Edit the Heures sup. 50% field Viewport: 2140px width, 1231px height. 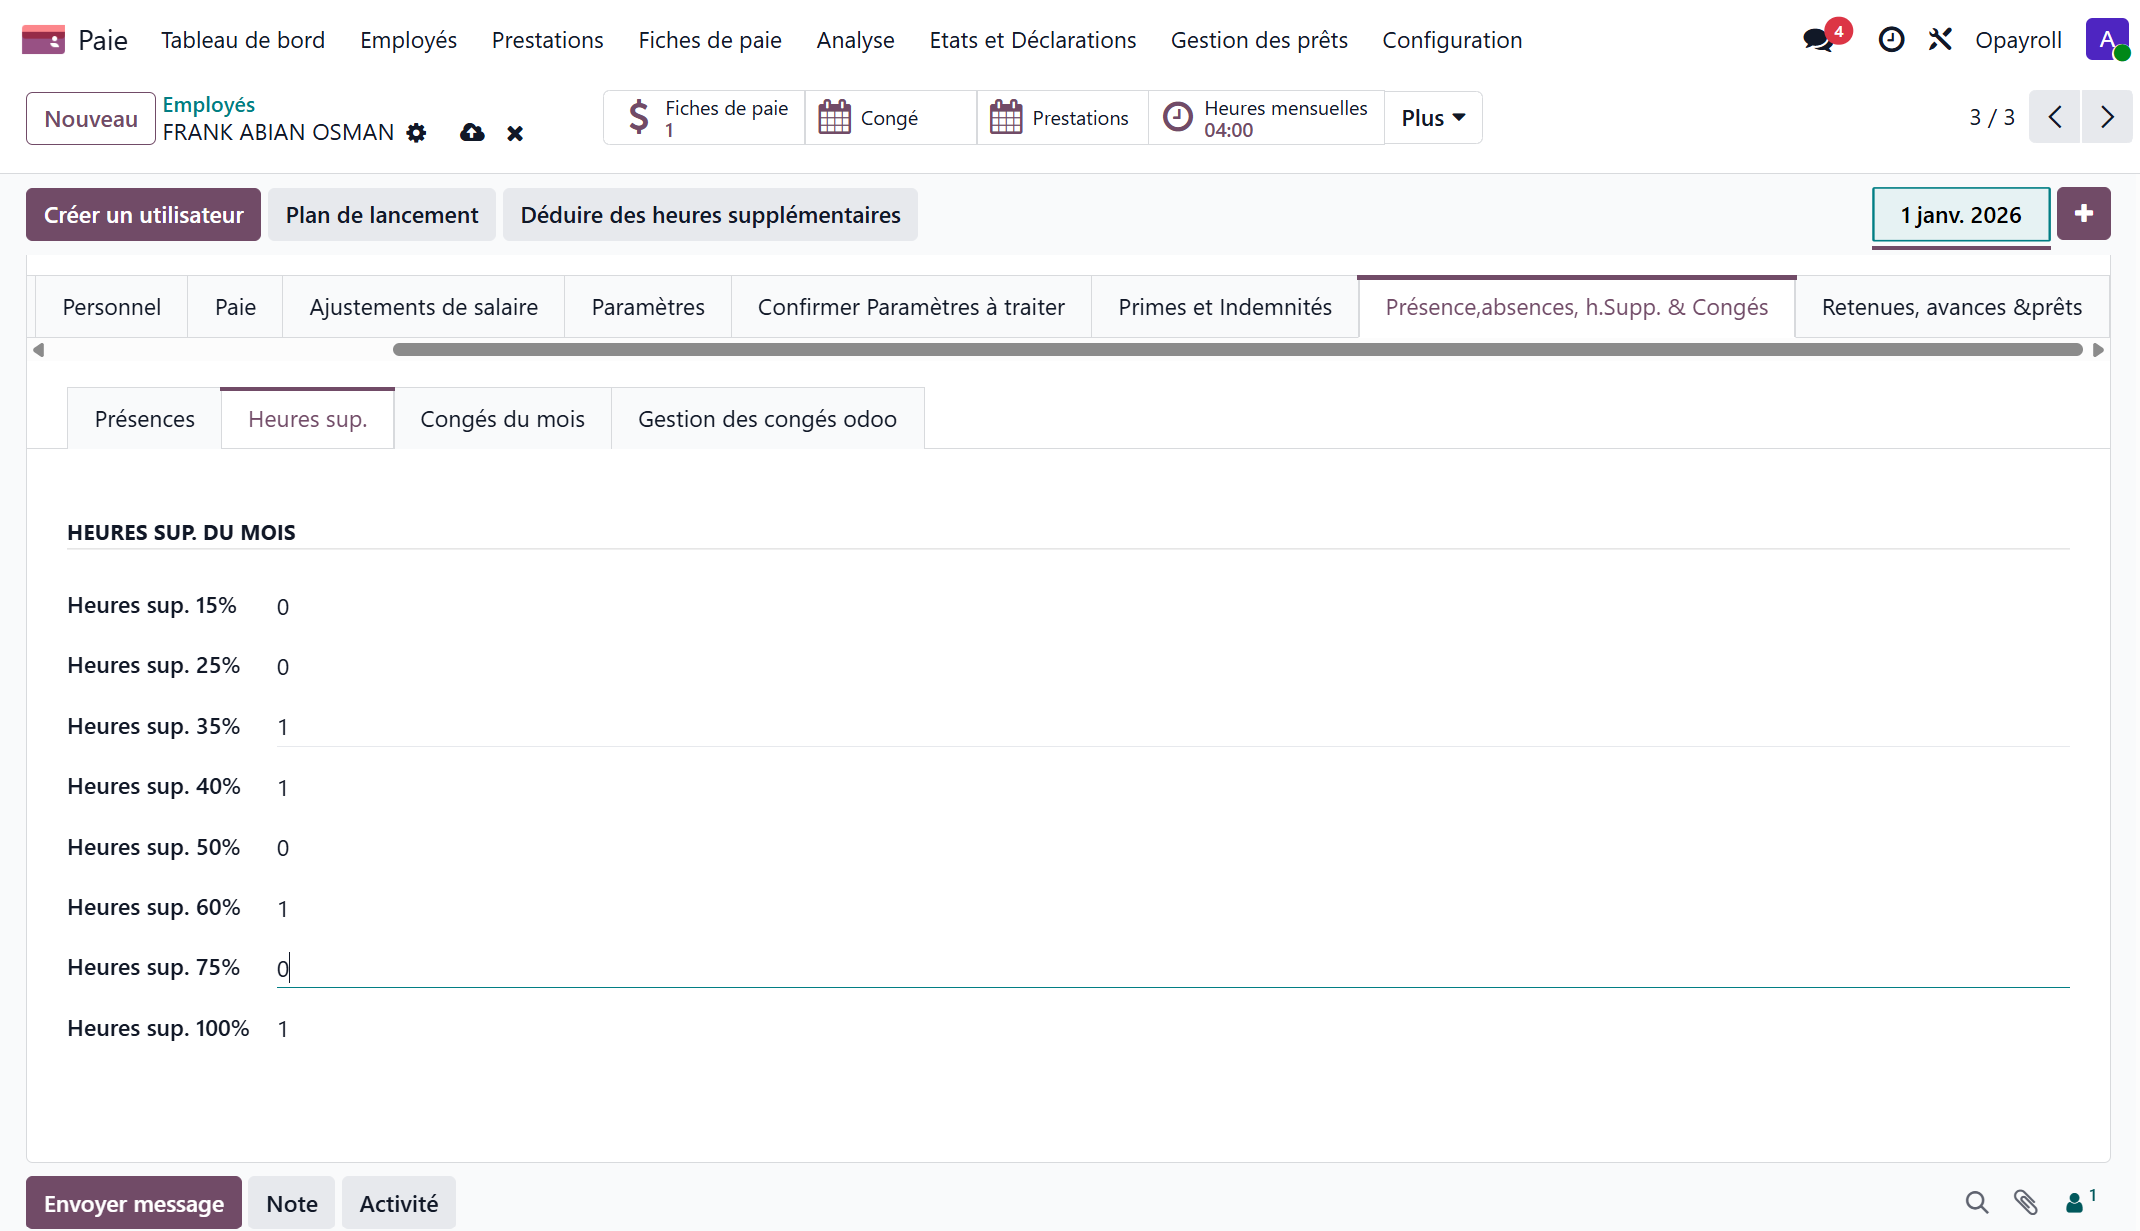[x=1170, y=848]
